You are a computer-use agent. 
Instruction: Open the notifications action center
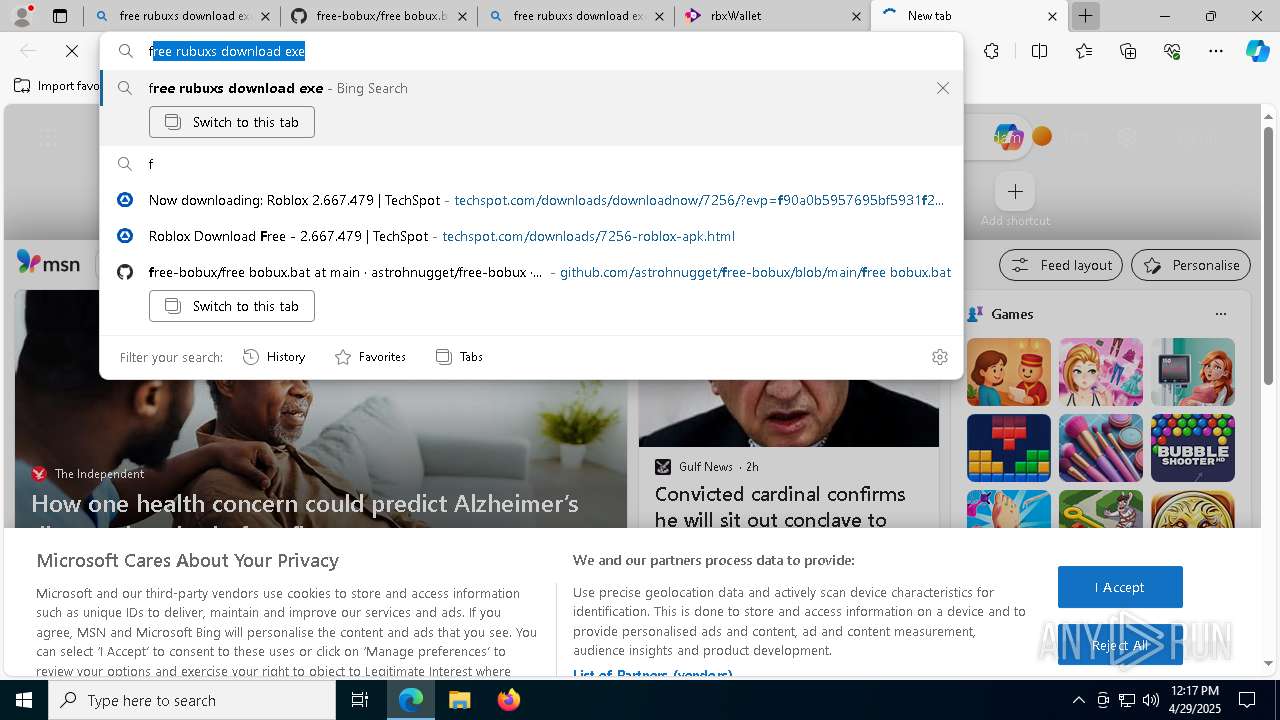pos(1247,700)
